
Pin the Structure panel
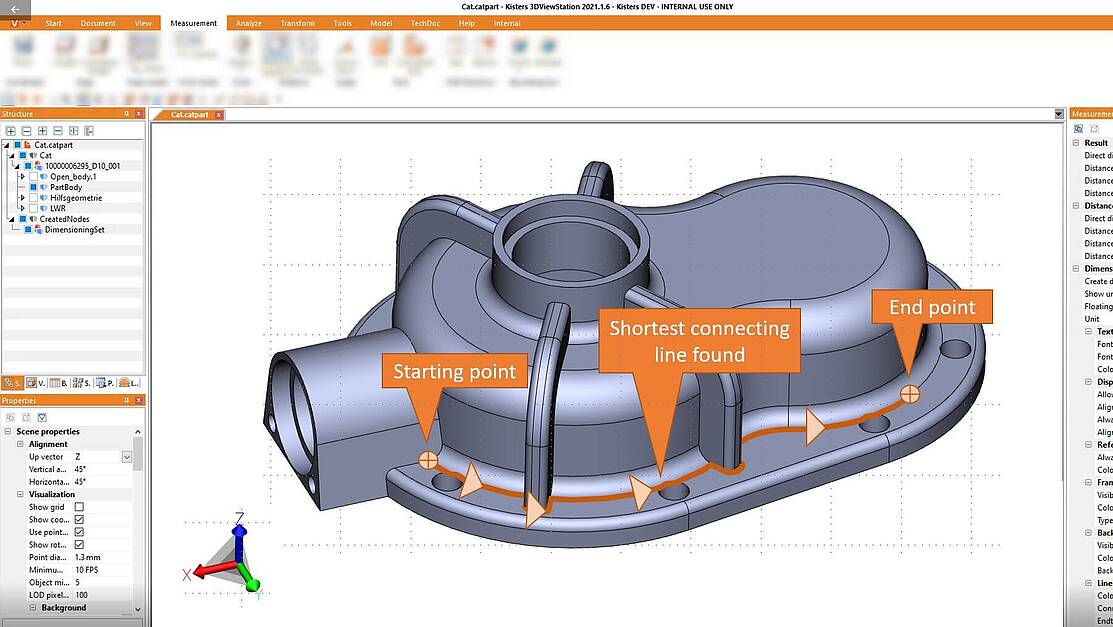pyautogui.click(x=126, y=114)
